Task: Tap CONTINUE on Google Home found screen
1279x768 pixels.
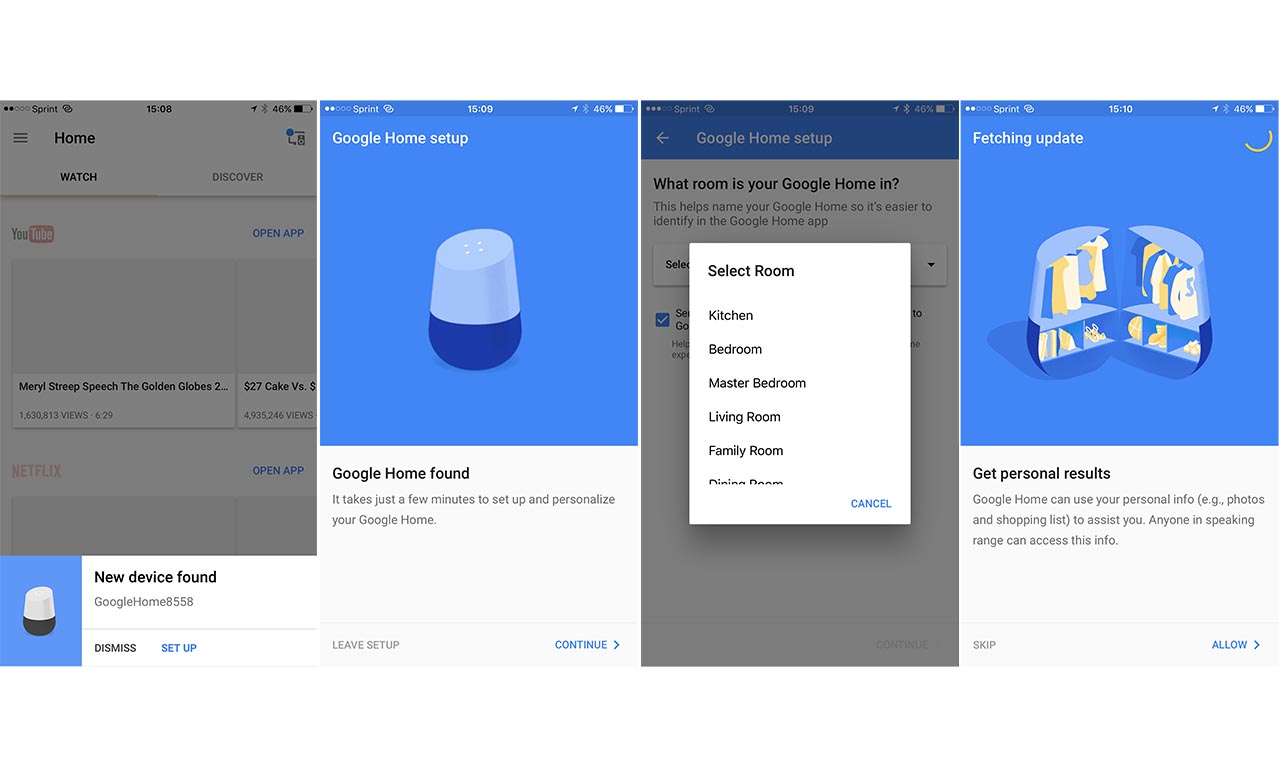Action: click(588, 645)
